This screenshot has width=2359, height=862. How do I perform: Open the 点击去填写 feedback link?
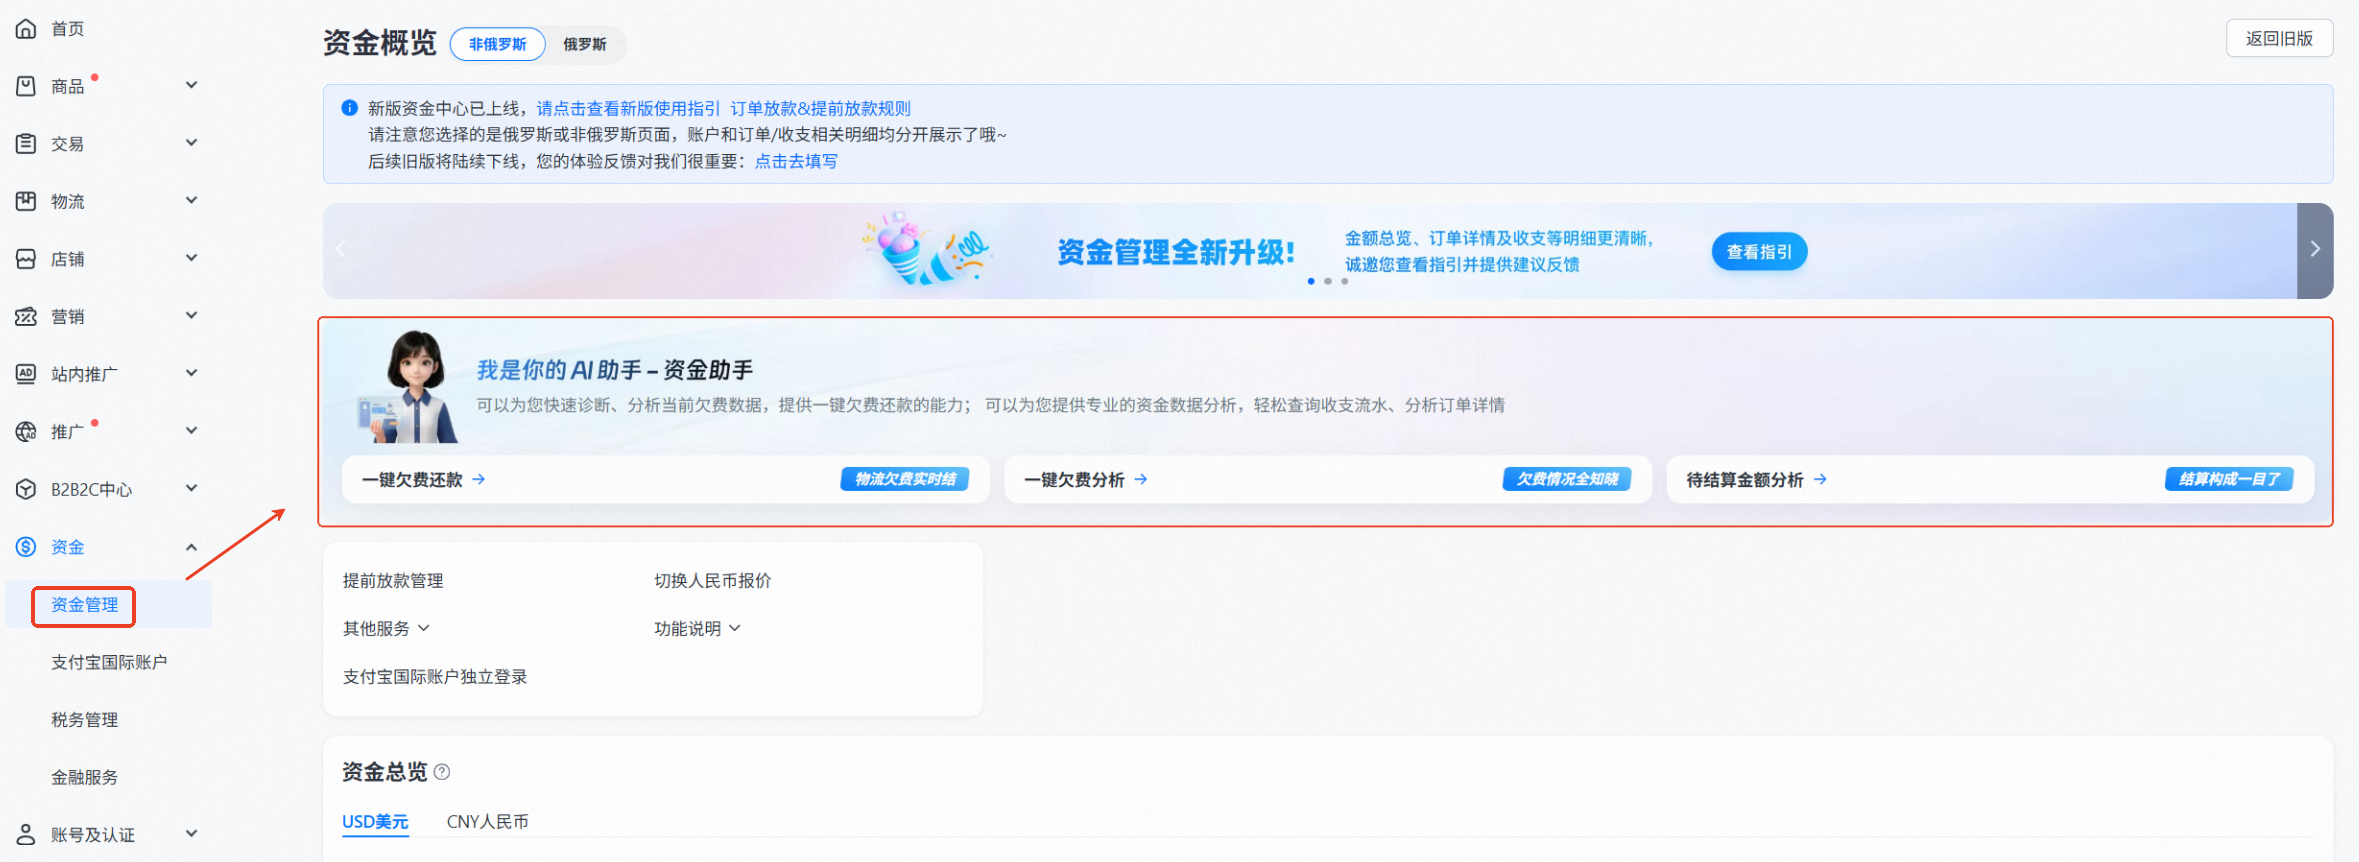(796, 161)
